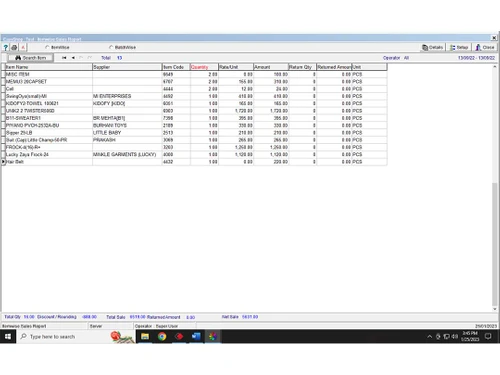Click the Returned Amount column header

[334, 67]
